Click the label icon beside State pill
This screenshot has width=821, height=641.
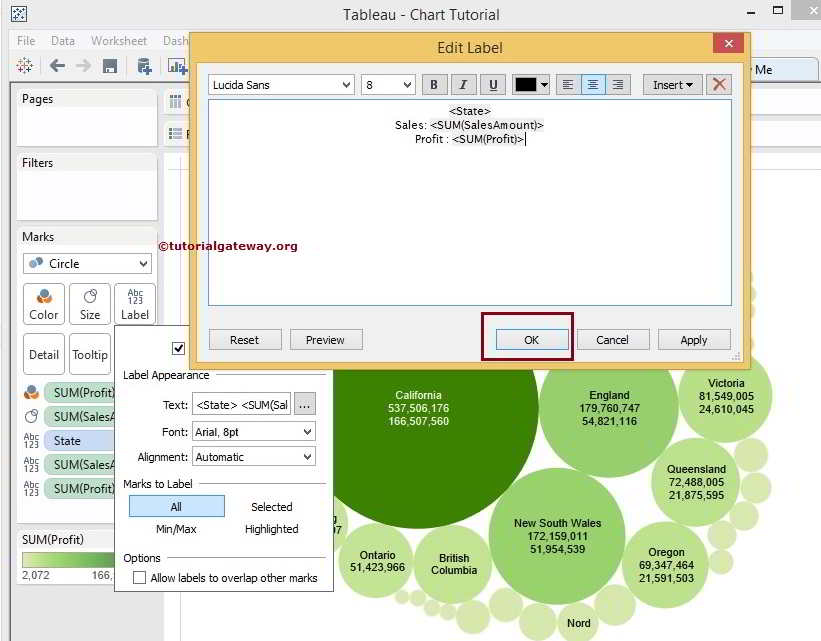coord(31,440)
